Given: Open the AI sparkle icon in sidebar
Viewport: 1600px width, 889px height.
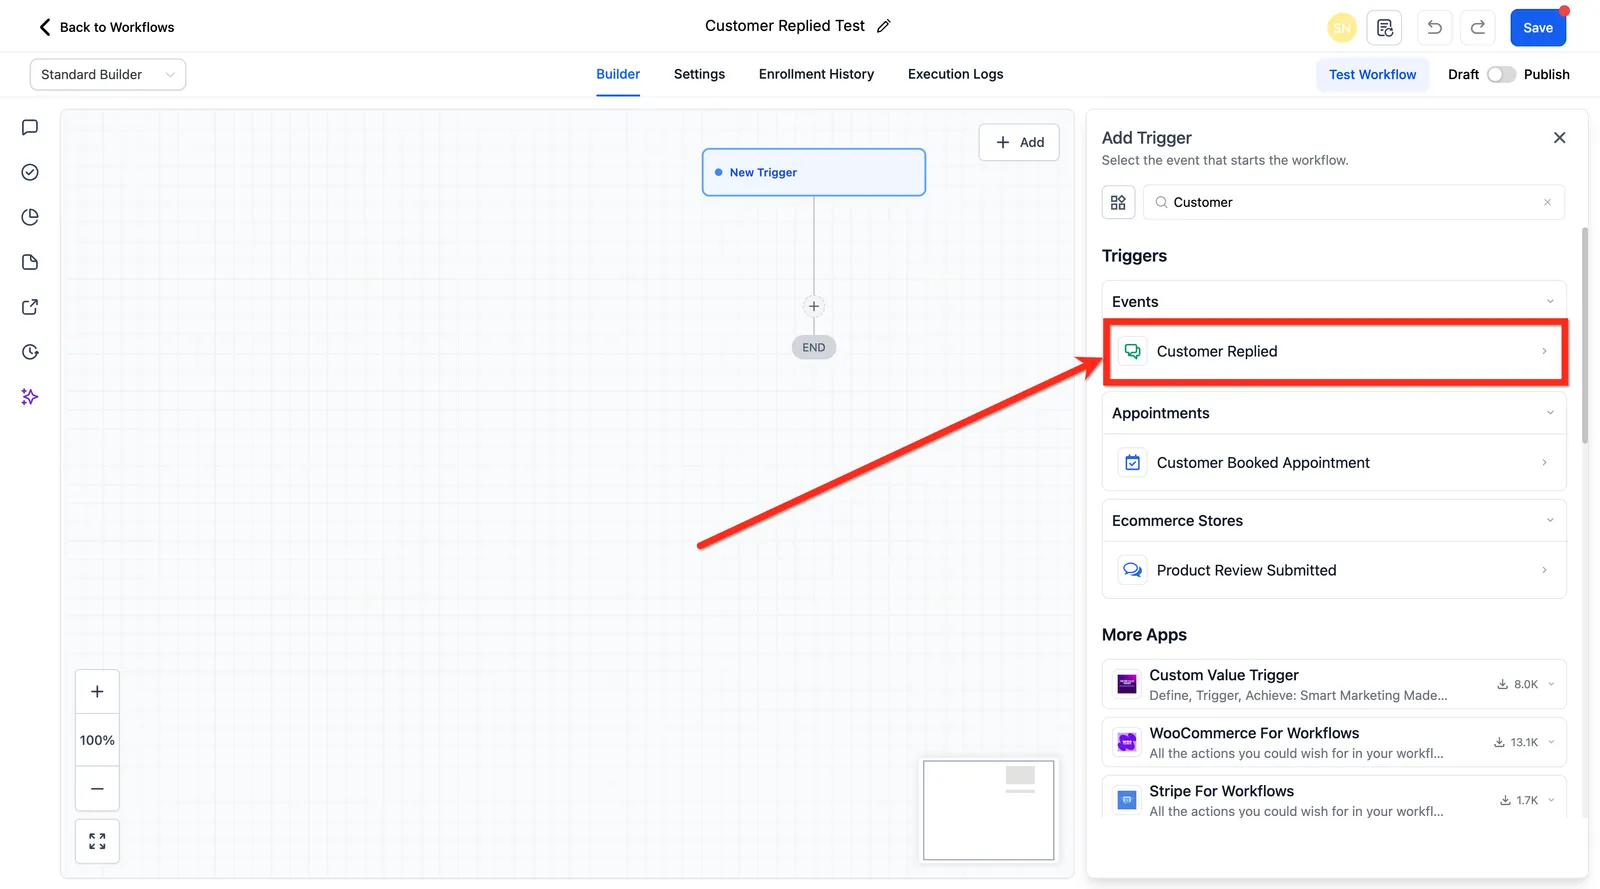Looking at the screenshot, I should pos(30,397).
